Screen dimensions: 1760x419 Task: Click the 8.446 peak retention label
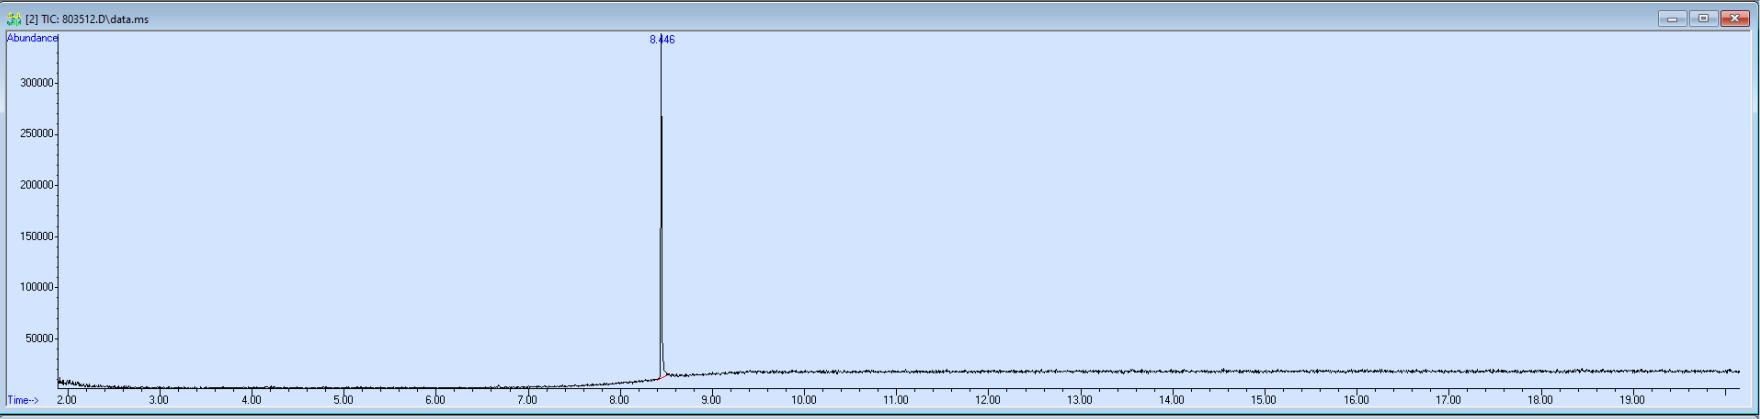[x=662, y=40]
